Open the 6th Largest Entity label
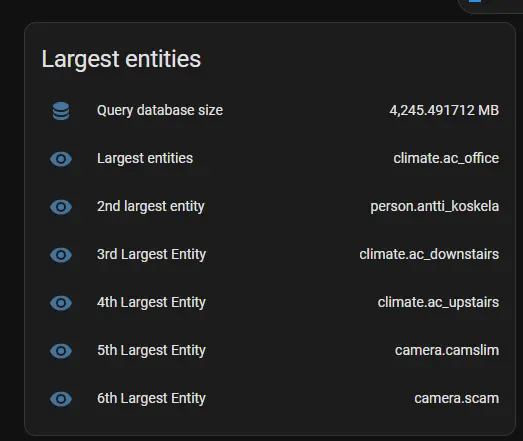Viewport: 523px width, 441px height. (x=151, y=399)
